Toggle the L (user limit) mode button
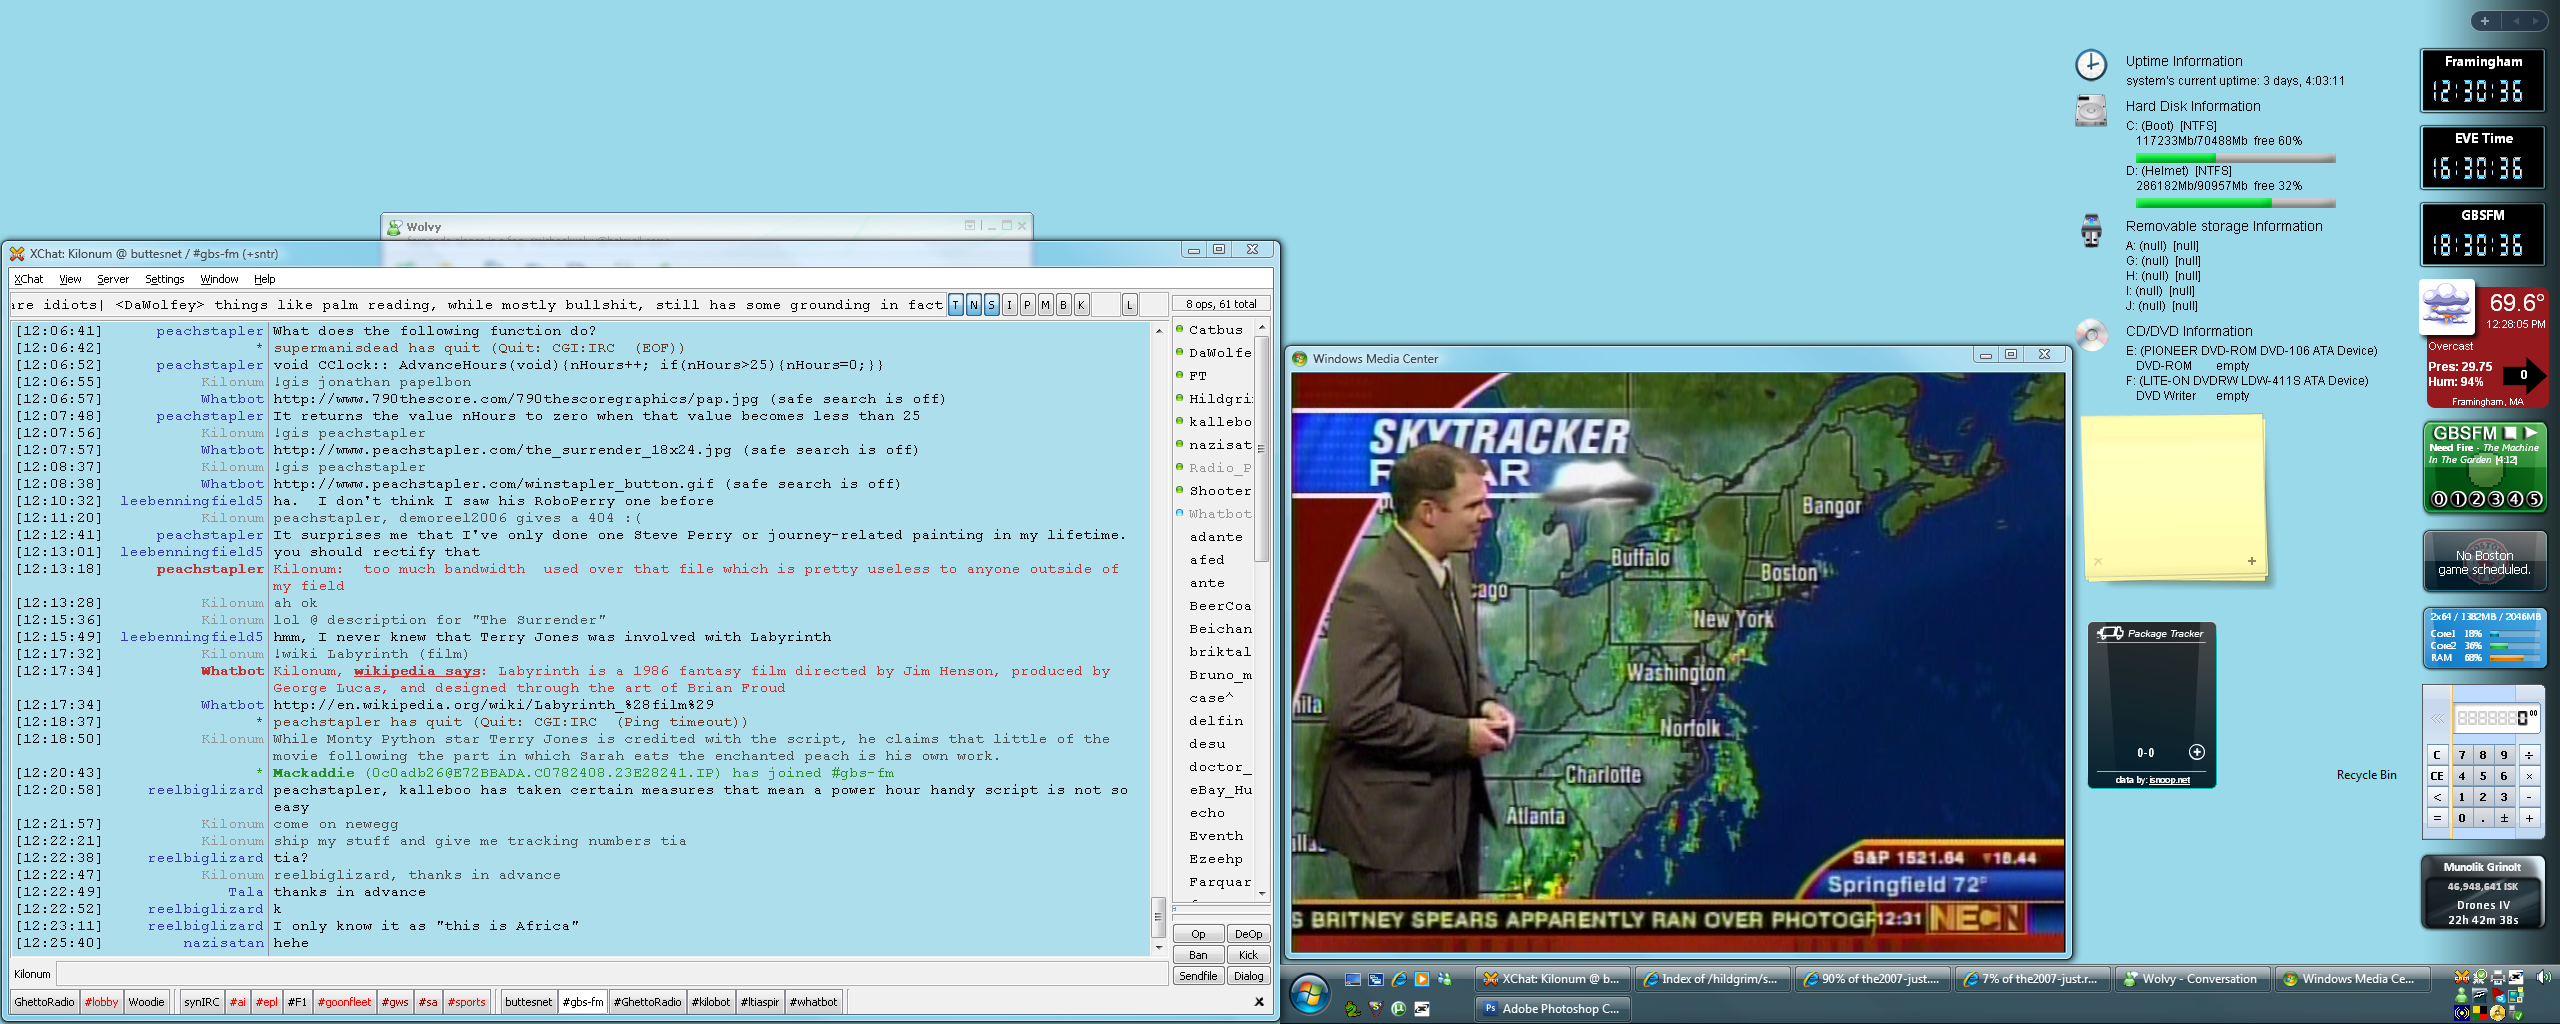The image size is (2560, 1024). point(1130,305)
